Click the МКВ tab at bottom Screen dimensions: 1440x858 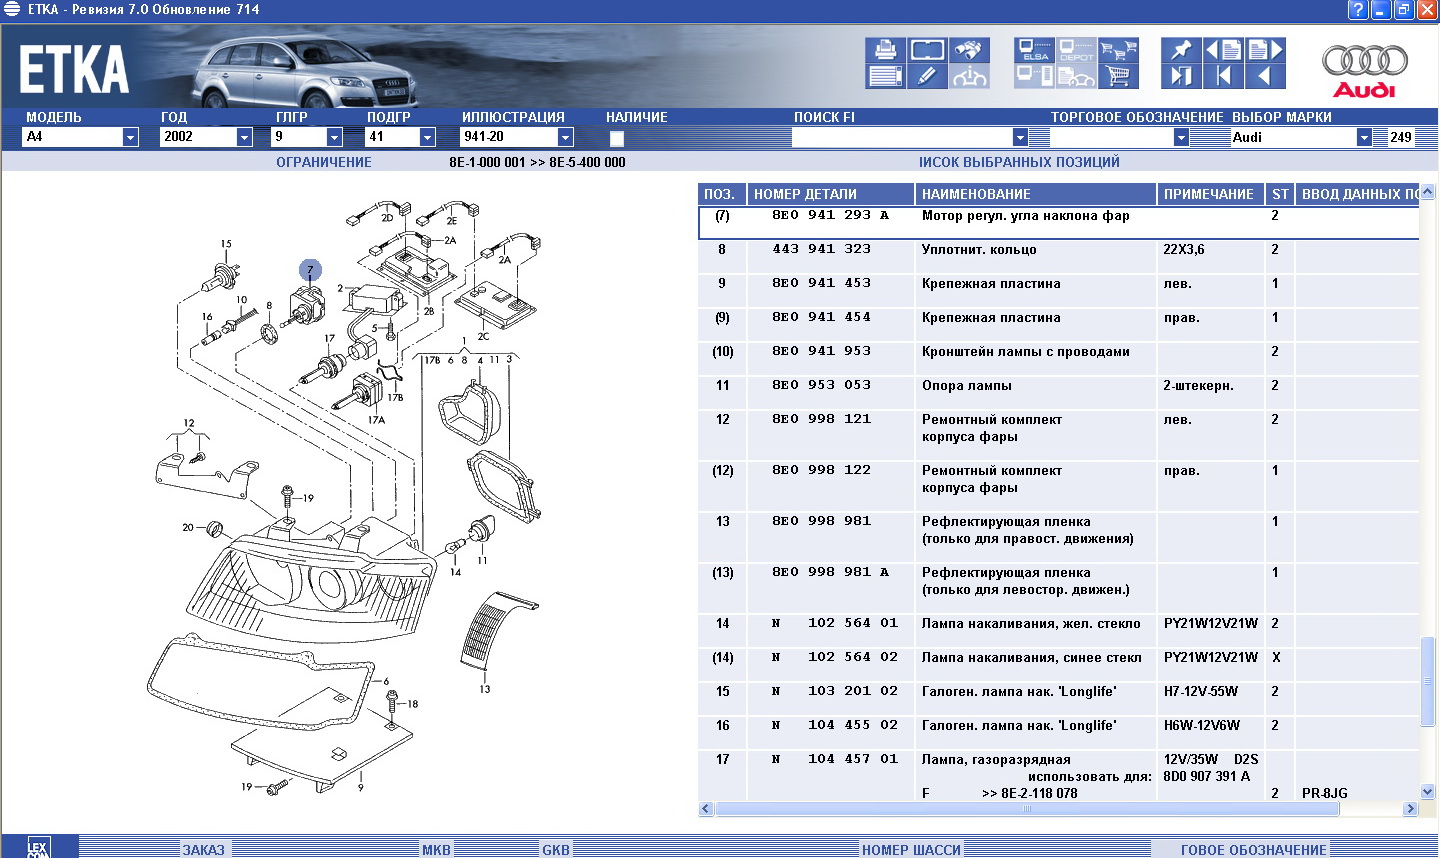[x=436, y=850]
